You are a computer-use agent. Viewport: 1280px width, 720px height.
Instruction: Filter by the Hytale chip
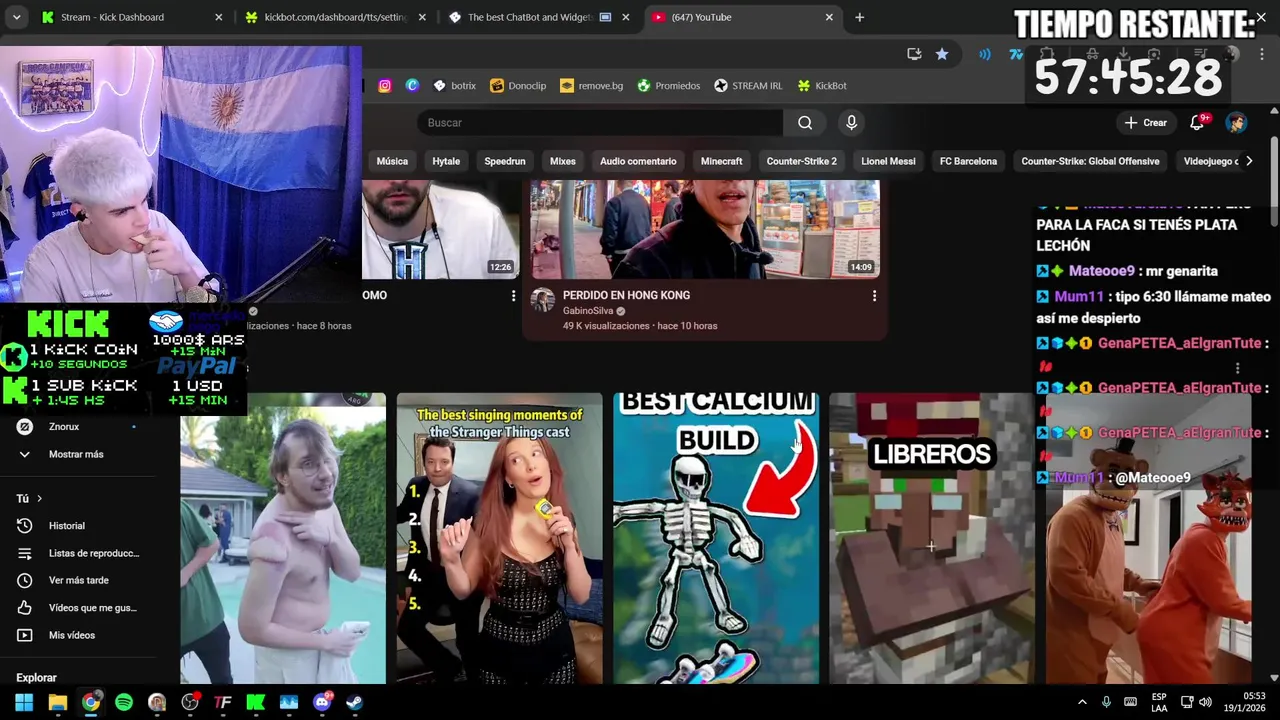pos(446,161)
